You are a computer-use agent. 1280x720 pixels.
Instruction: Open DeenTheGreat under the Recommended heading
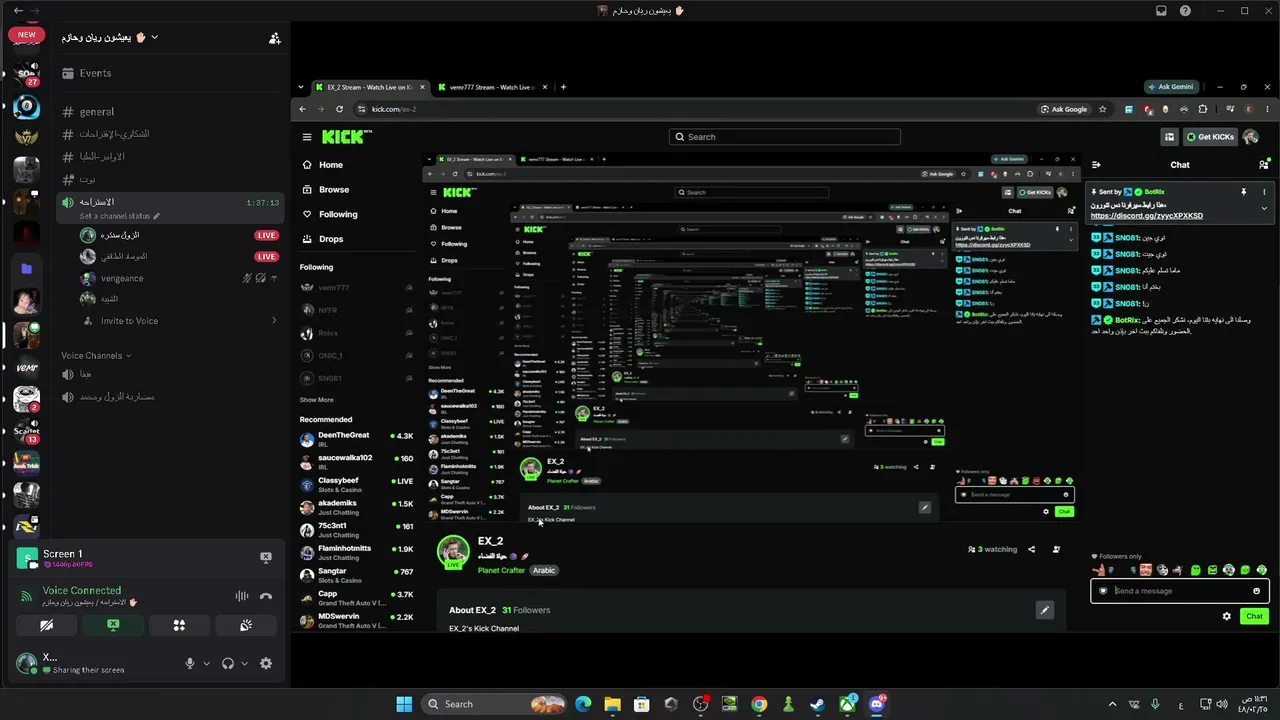[x=357, y=440]
